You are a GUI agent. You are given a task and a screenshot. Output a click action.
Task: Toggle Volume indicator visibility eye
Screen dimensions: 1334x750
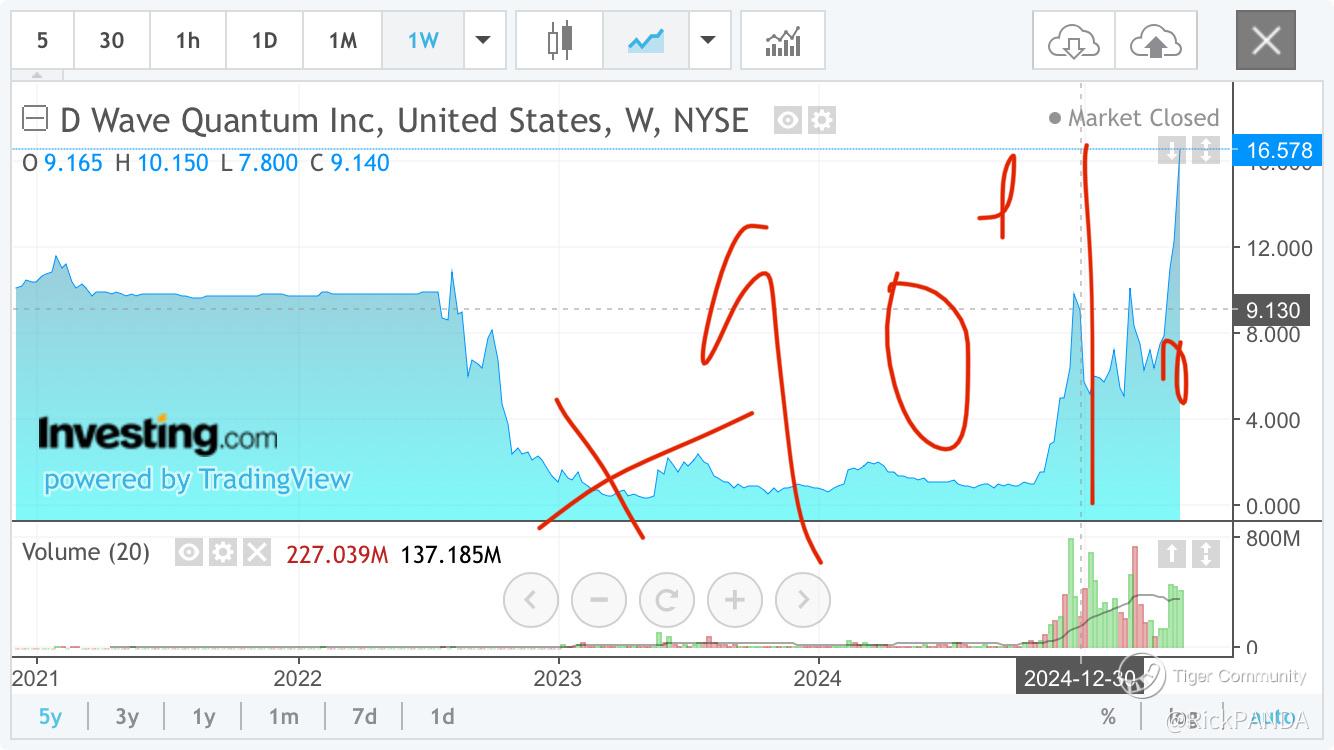[x=189, y=552]
